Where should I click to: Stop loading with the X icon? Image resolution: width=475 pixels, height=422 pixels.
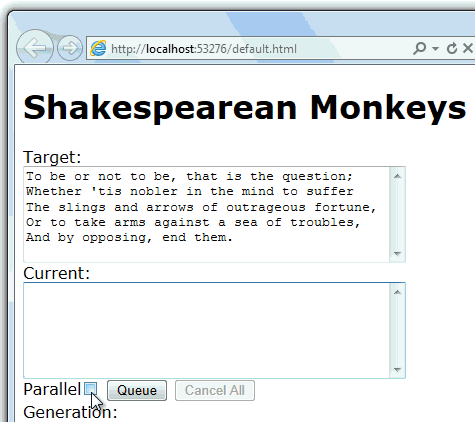coord(468,48)
